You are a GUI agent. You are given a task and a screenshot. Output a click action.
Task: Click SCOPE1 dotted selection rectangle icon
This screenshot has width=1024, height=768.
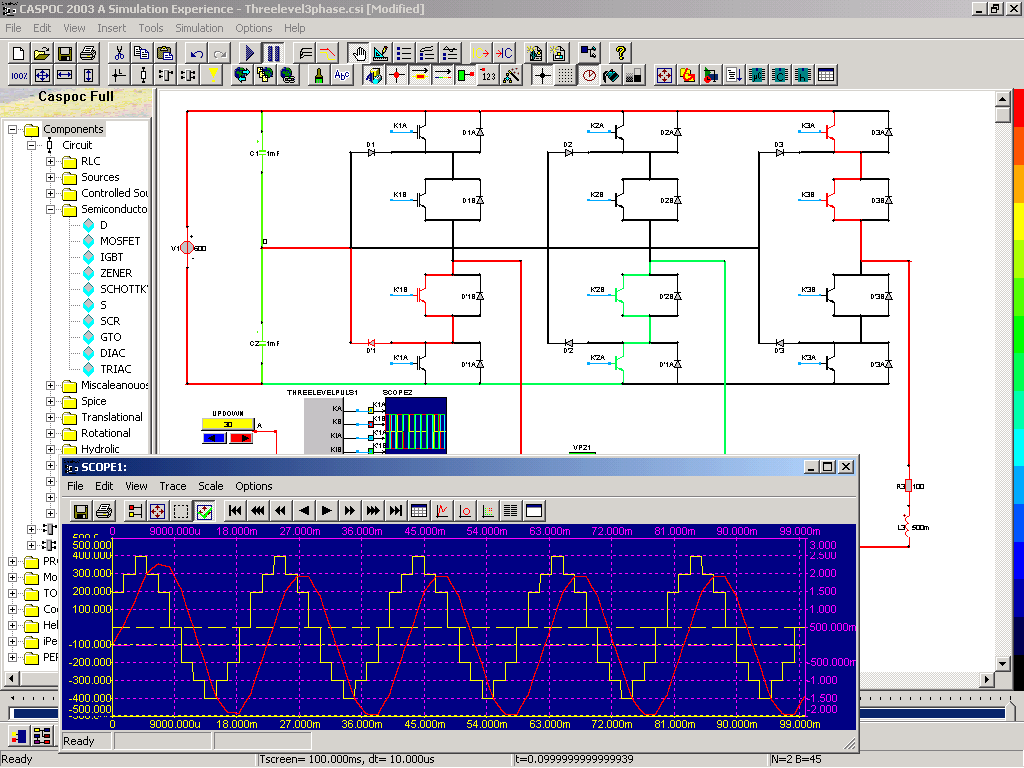[181, 511]
